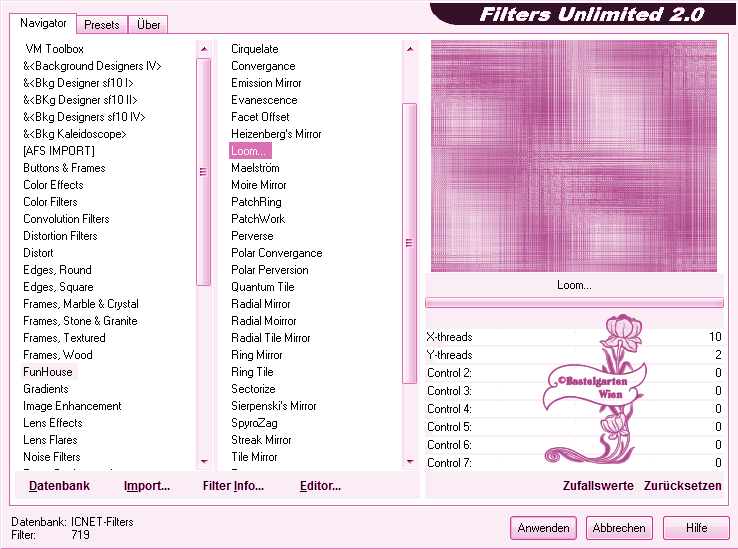Choose the Maelström filter
This screenshot has height=549, width=738.
255,168
